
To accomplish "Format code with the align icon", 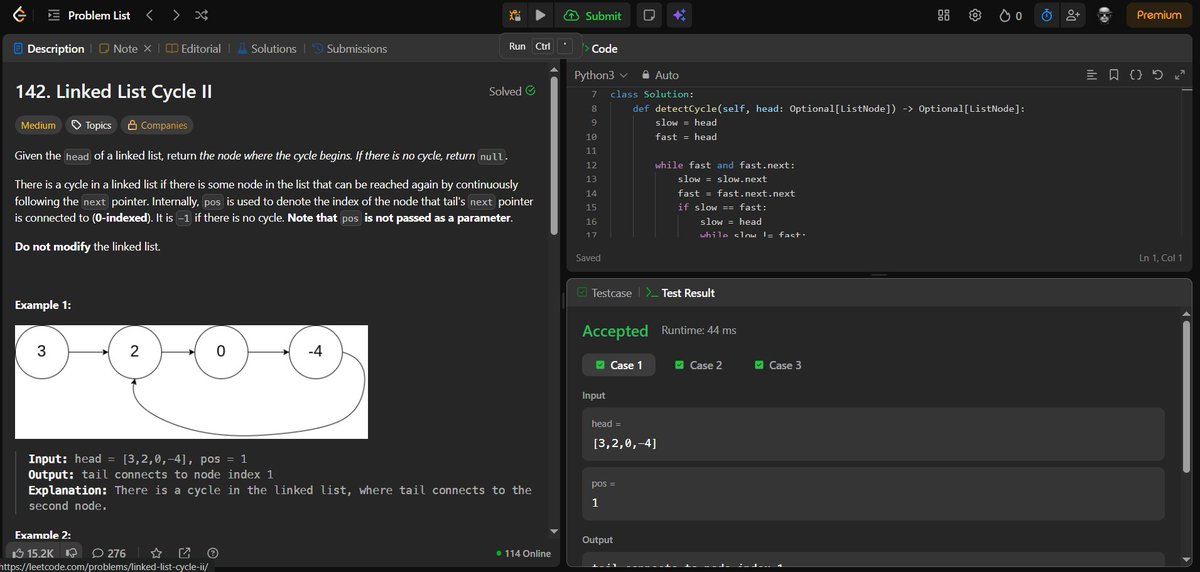I will point(1092,75).
